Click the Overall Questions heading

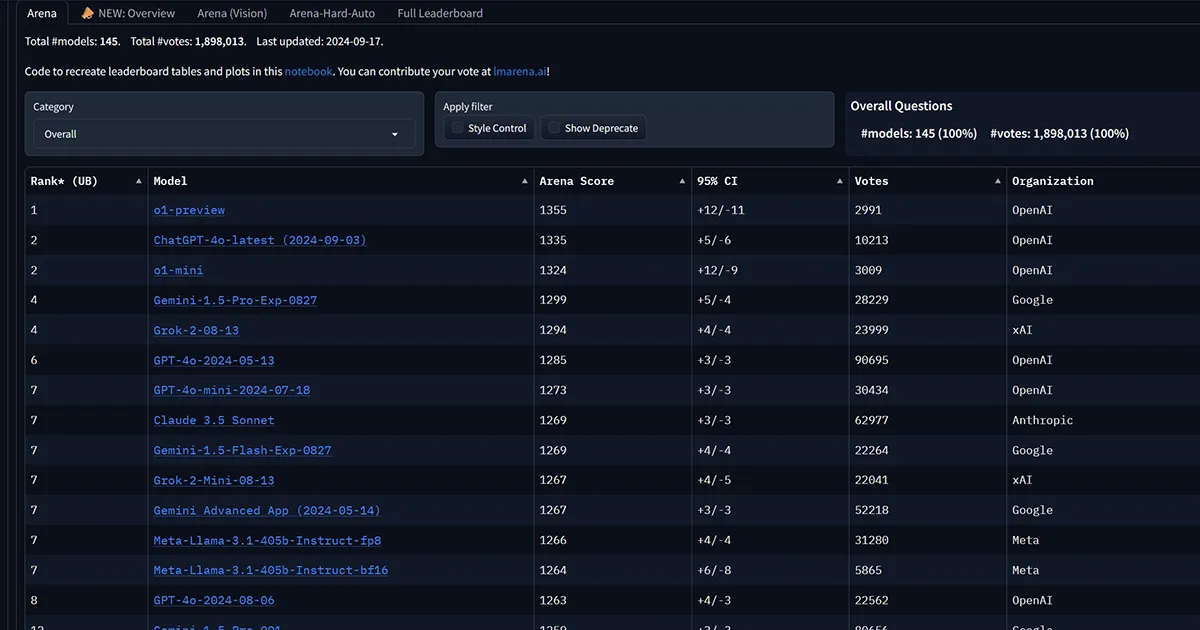click(901, 106)
